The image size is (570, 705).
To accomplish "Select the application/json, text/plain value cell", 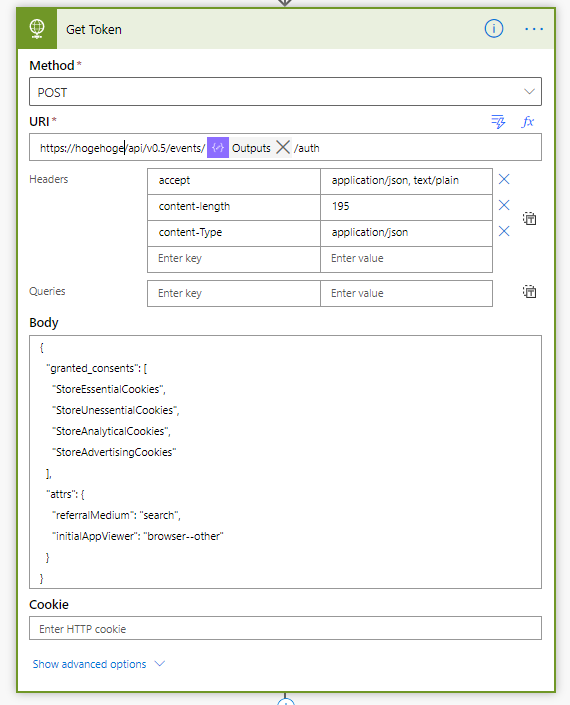I will pyautogui.click(x=406, y=181).
